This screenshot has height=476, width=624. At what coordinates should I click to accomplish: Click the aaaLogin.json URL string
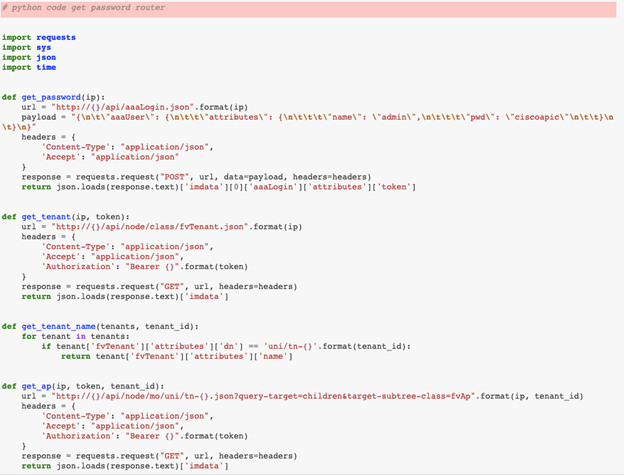tap(140, 107)
